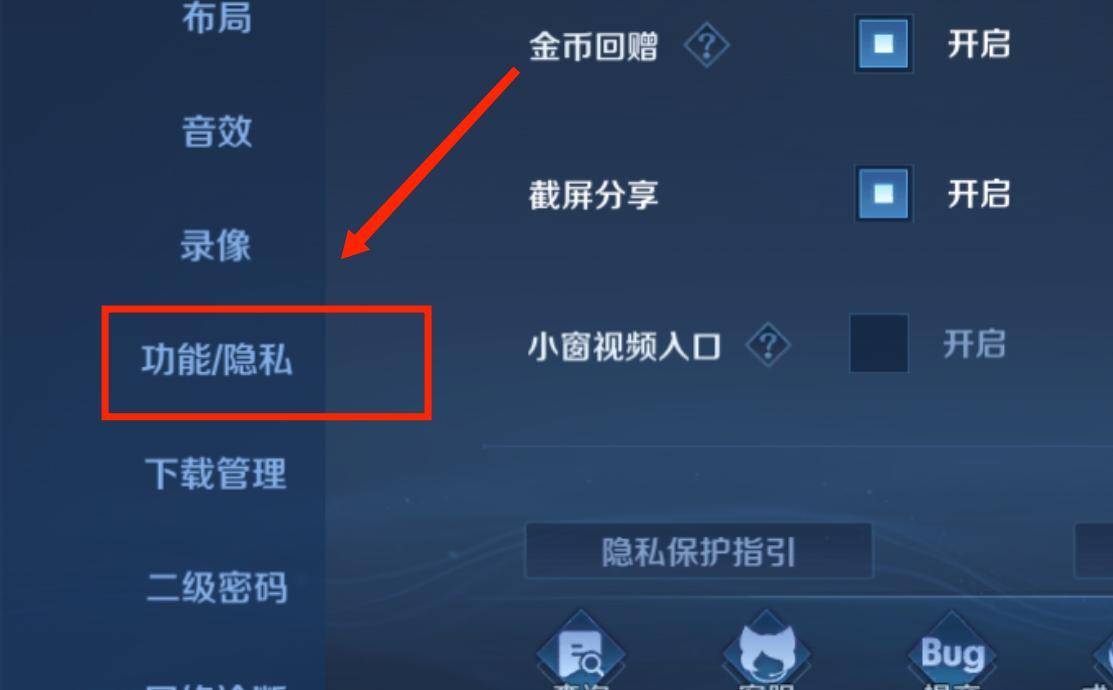Screen dimensions: 1113x690
Task: Go to the 录像 tab
Action: pos(216,245)
